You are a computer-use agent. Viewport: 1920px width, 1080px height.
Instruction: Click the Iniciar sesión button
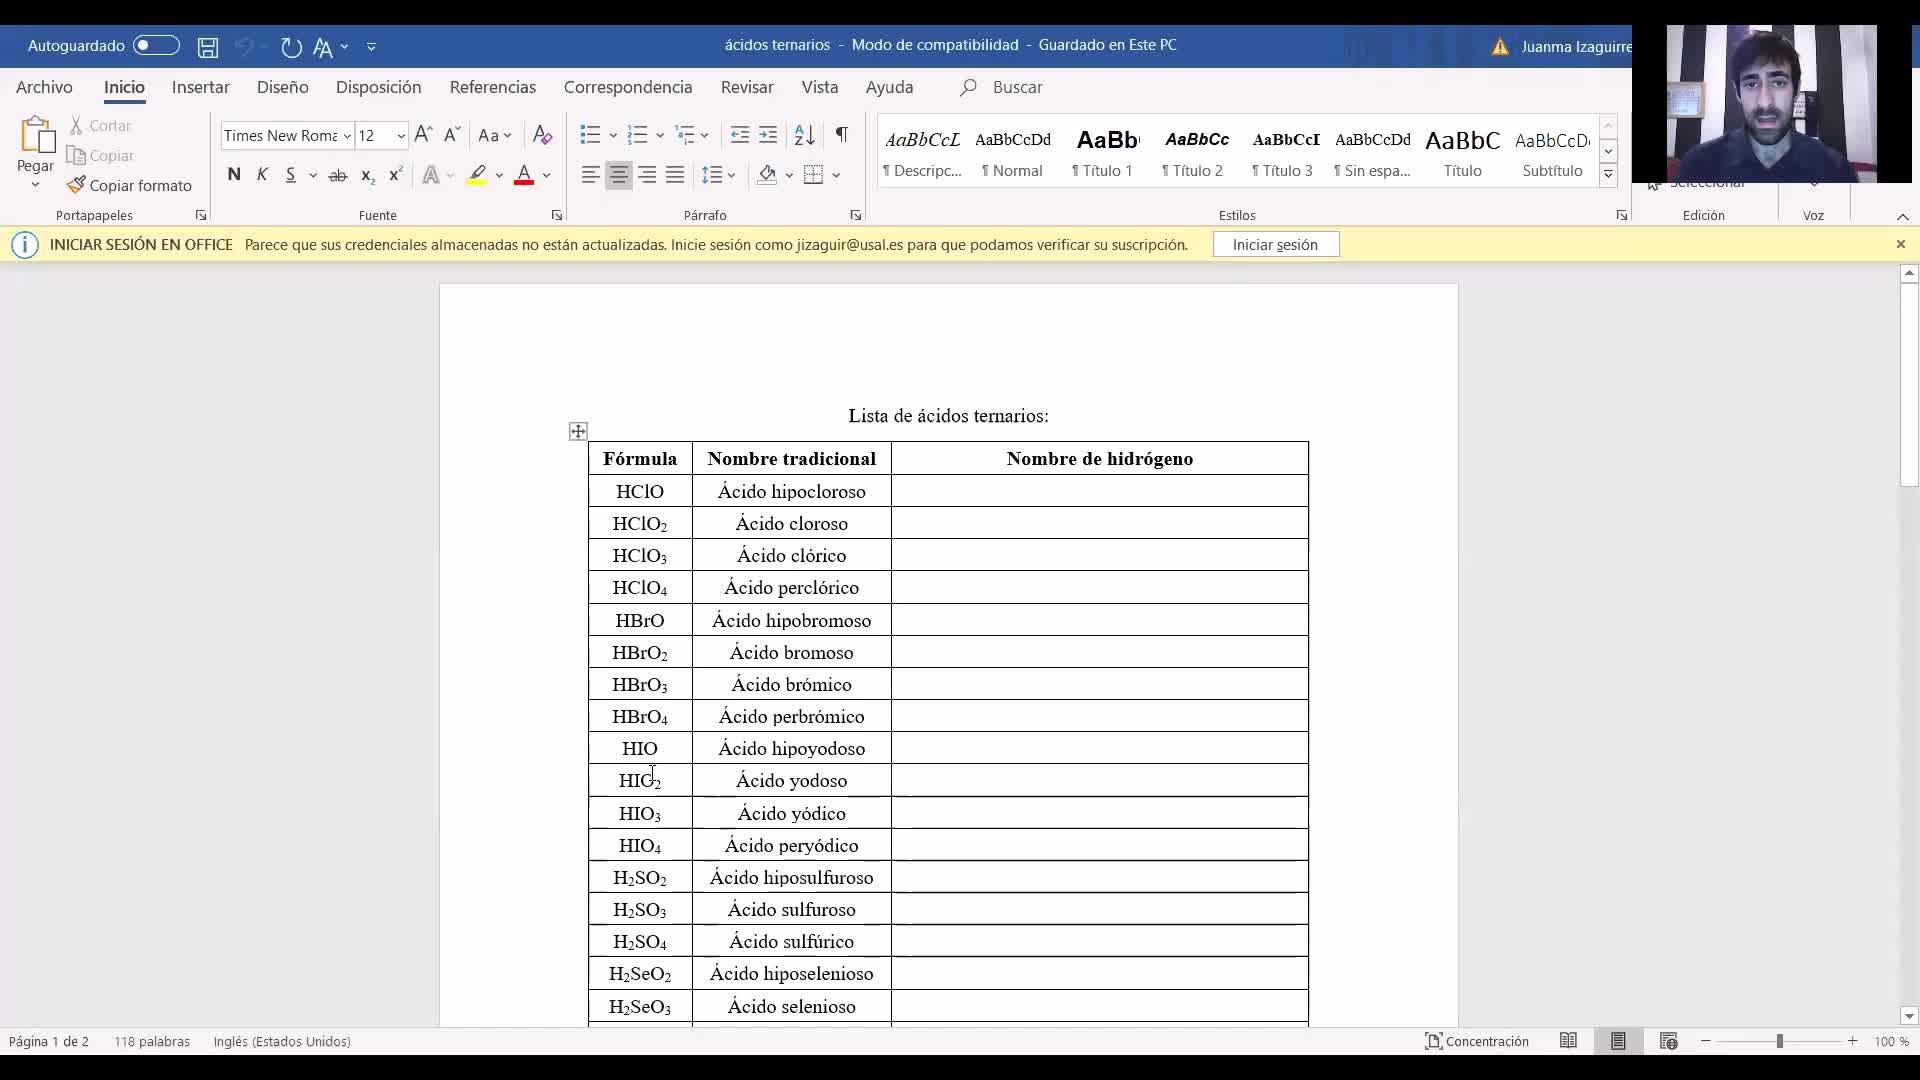coord(1275,245)
